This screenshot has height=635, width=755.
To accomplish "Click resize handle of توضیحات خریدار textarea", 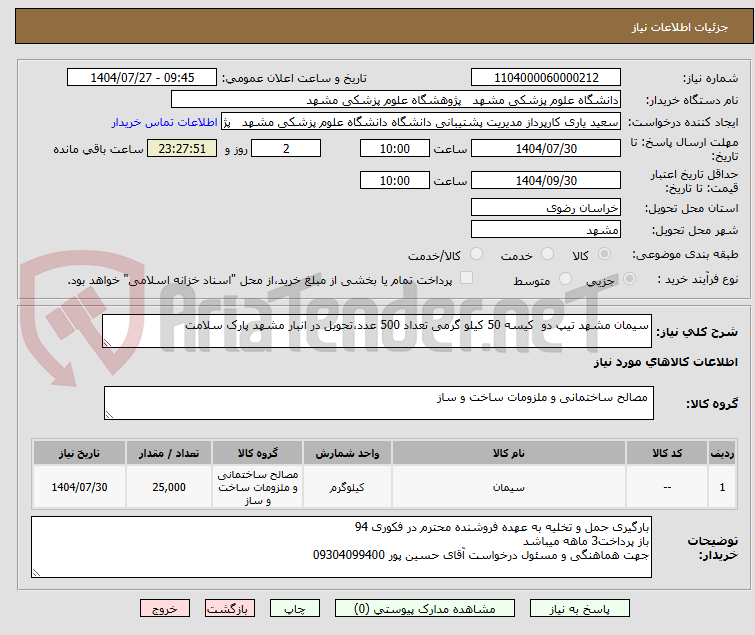I will coord(37,572).
